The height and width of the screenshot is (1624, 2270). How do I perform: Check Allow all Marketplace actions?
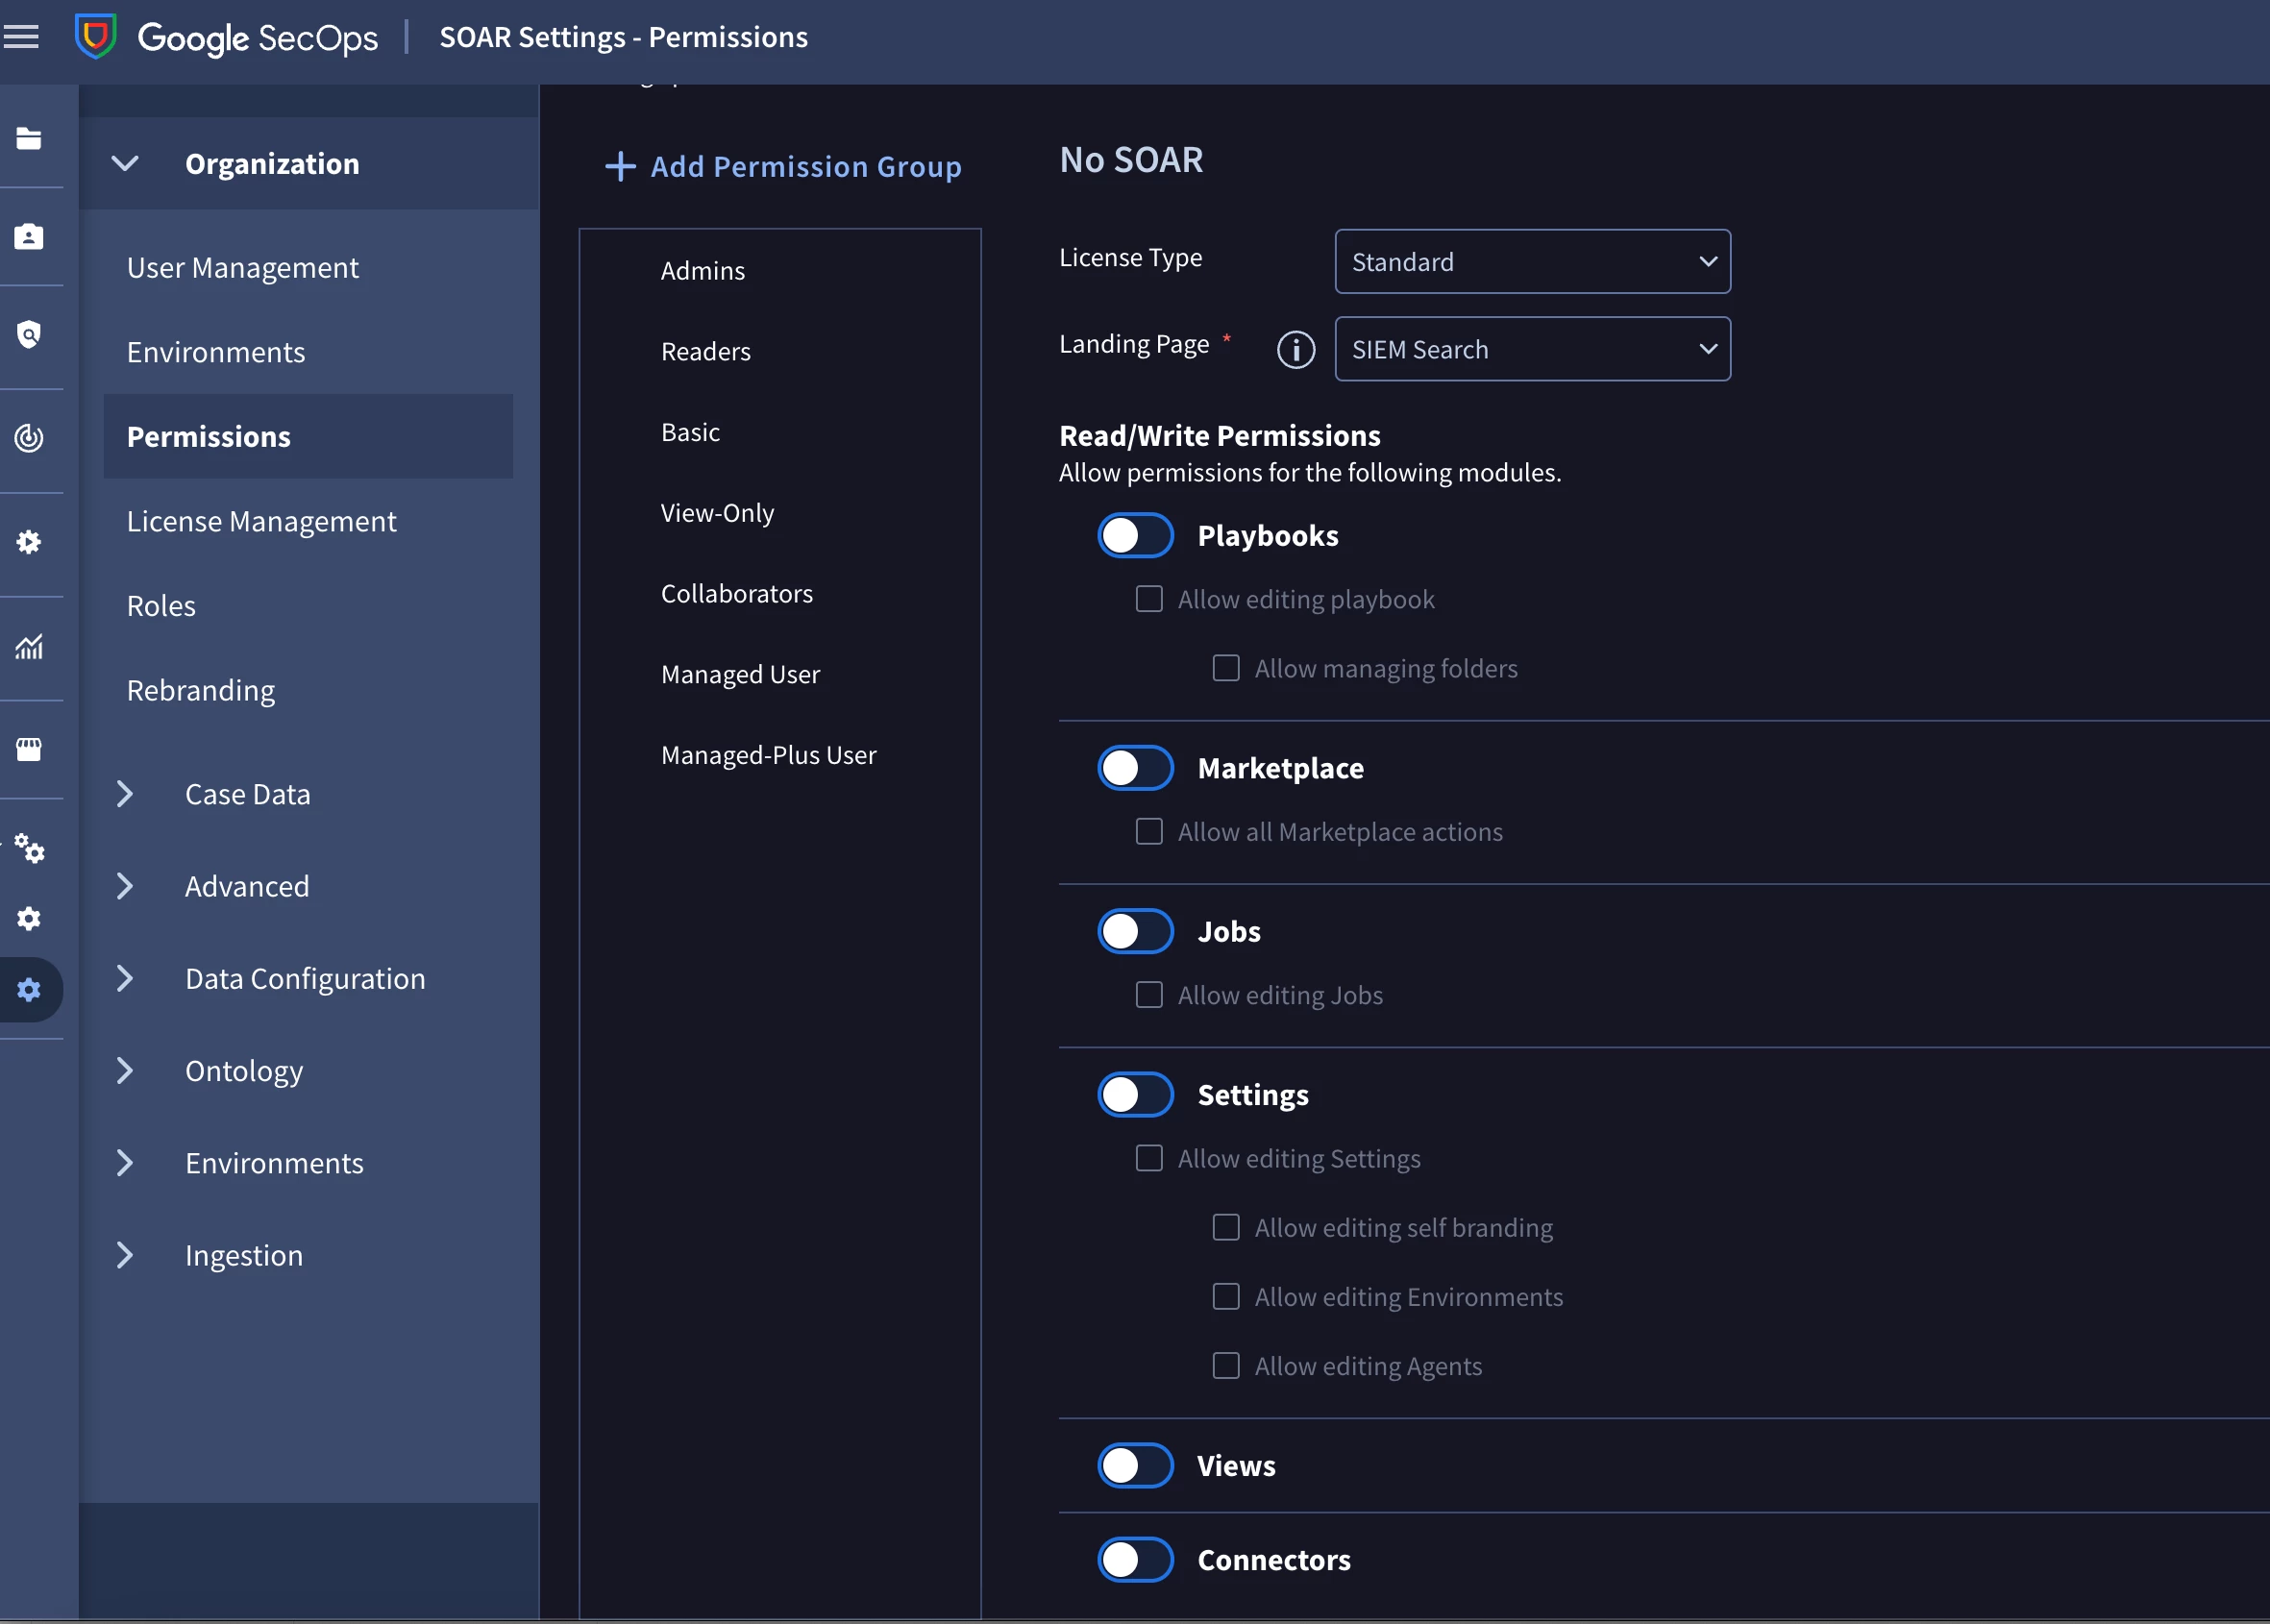click(x=1149, y=832)
